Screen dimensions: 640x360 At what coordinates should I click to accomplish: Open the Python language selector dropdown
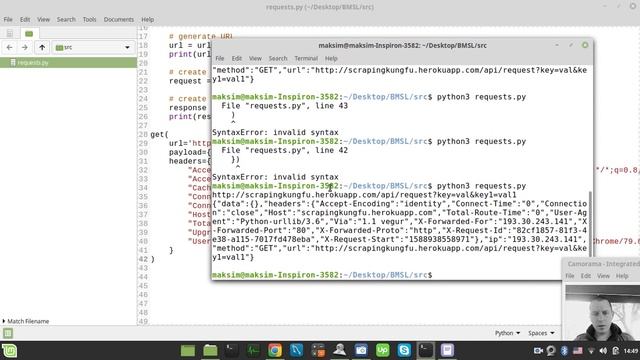507,333
